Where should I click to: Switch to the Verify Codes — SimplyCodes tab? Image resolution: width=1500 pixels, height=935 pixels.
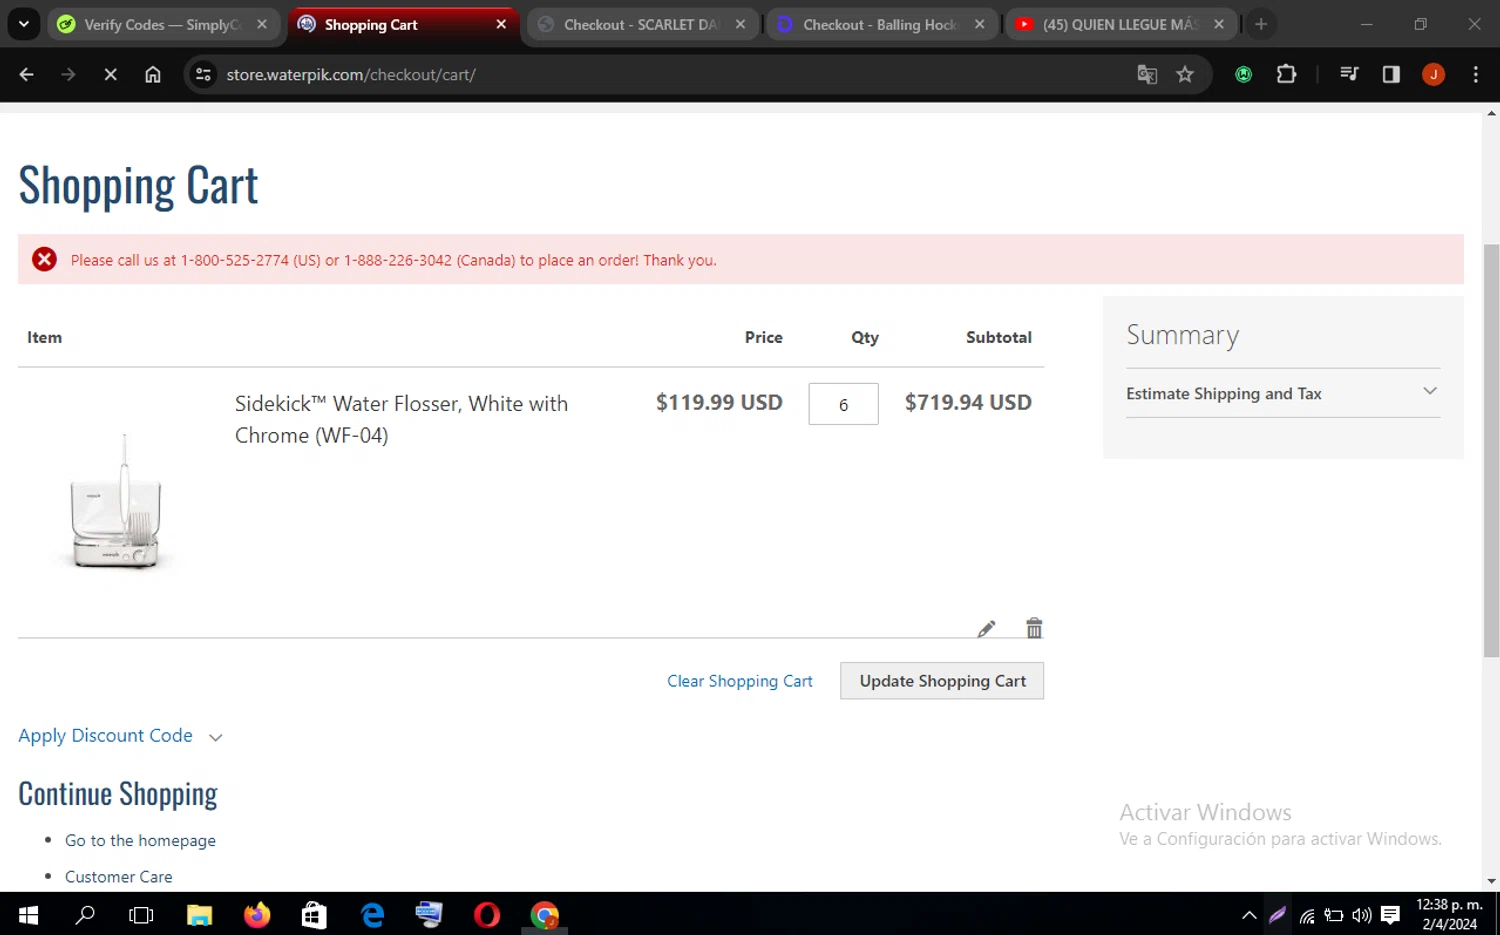click(163, 24)
